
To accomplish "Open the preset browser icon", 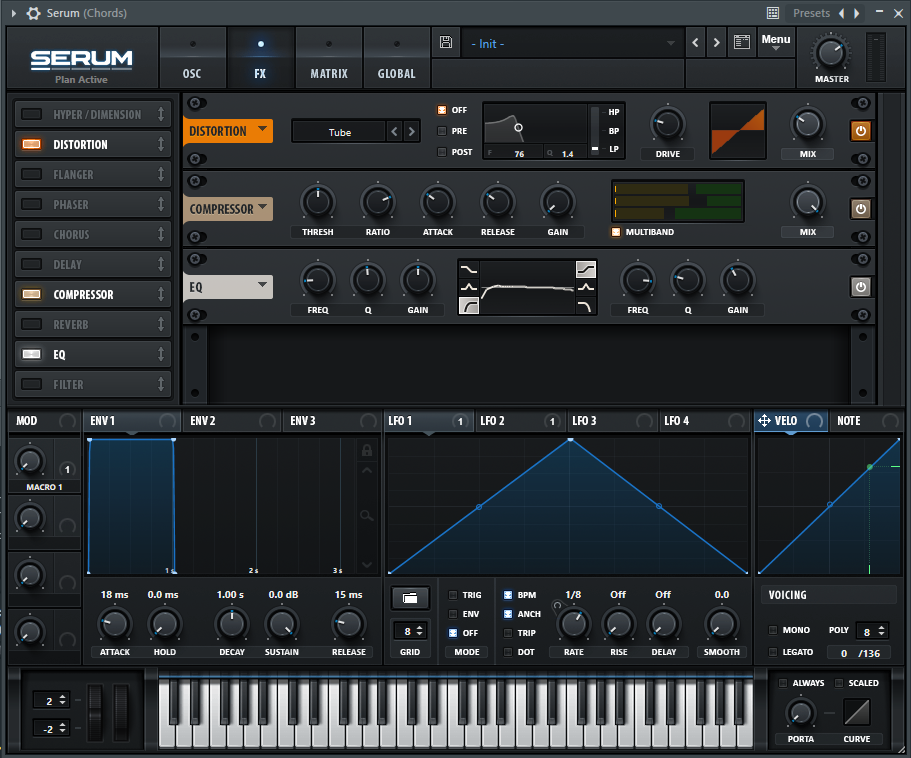I will click(x=742, y=42).
